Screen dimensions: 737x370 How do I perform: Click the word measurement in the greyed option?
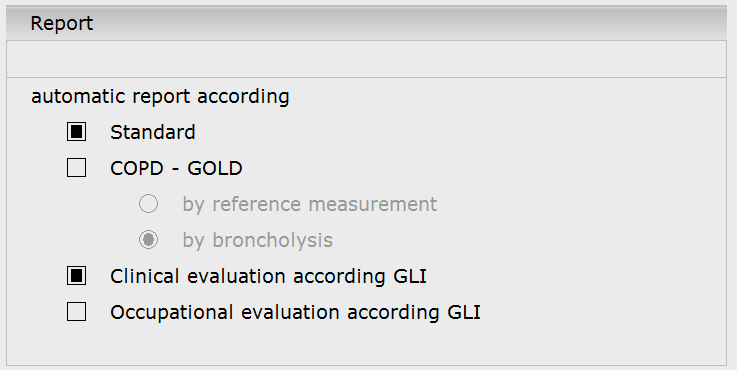(x=372, y=204)
